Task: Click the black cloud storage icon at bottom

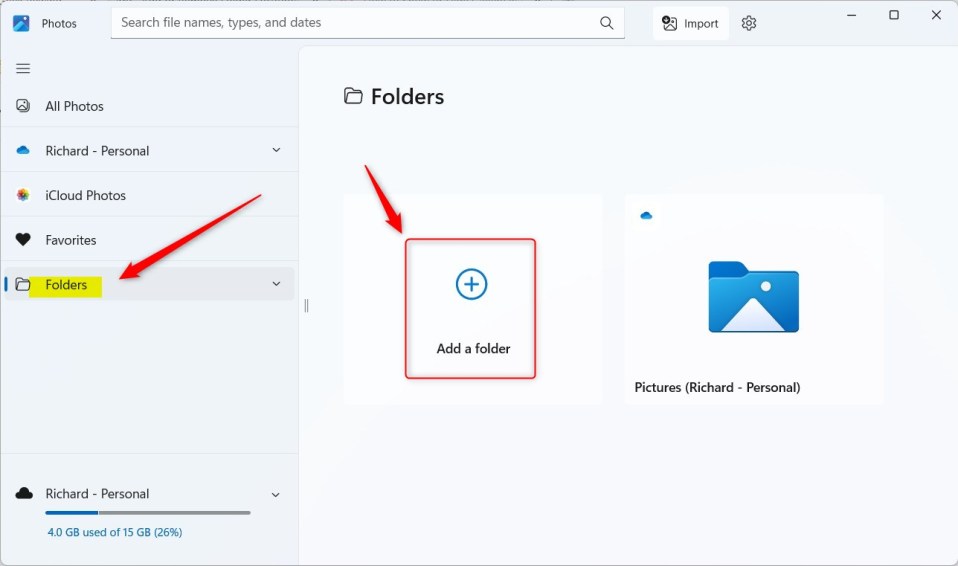Action: point(24,493)
